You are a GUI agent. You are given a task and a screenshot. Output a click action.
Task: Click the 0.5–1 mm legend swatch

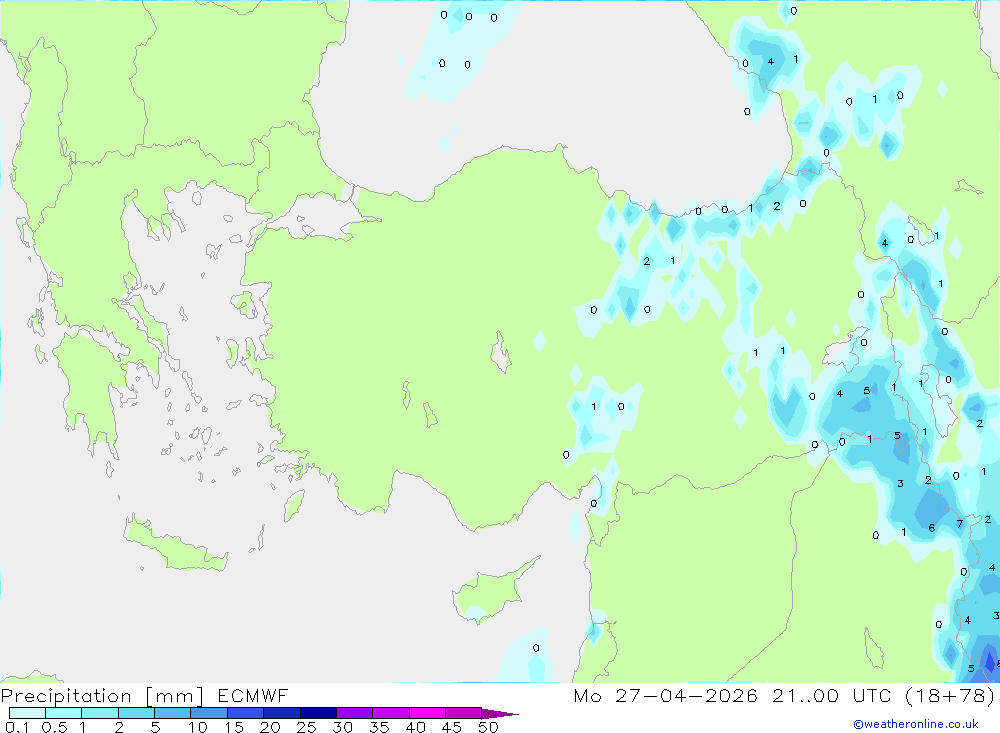(x=64, y=713)
